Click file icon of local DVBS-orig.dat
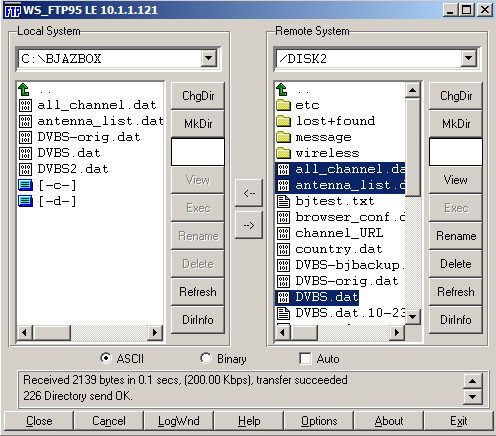This screenshot has height=436, width=496. (x=25, y=137)
